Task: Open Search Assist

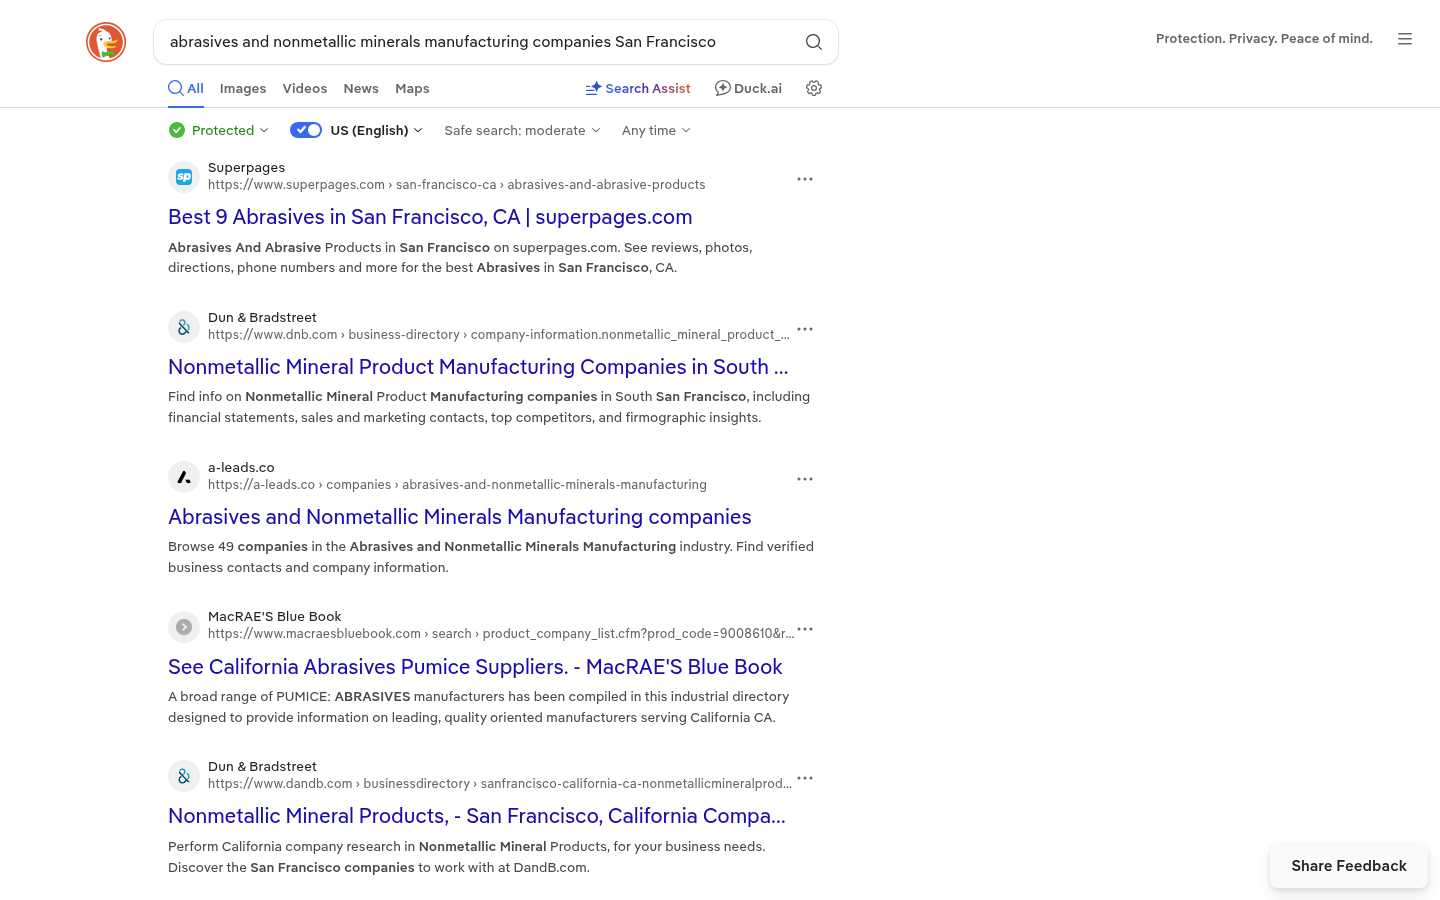Action: pos(638,88)
